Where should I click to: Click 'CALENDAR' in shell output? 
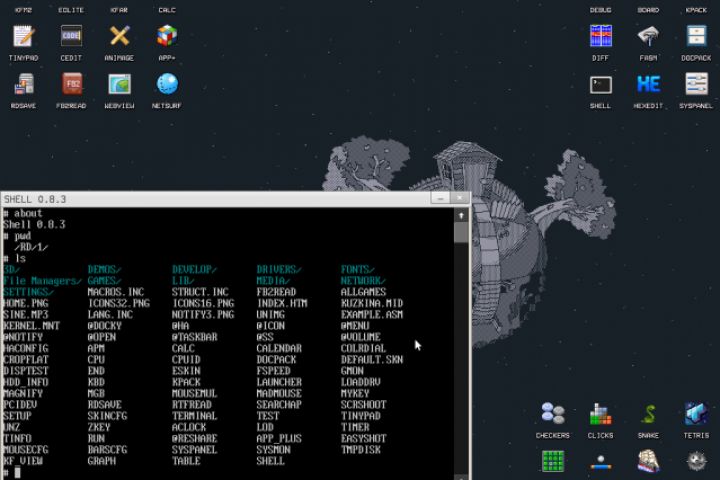[279, 348]
